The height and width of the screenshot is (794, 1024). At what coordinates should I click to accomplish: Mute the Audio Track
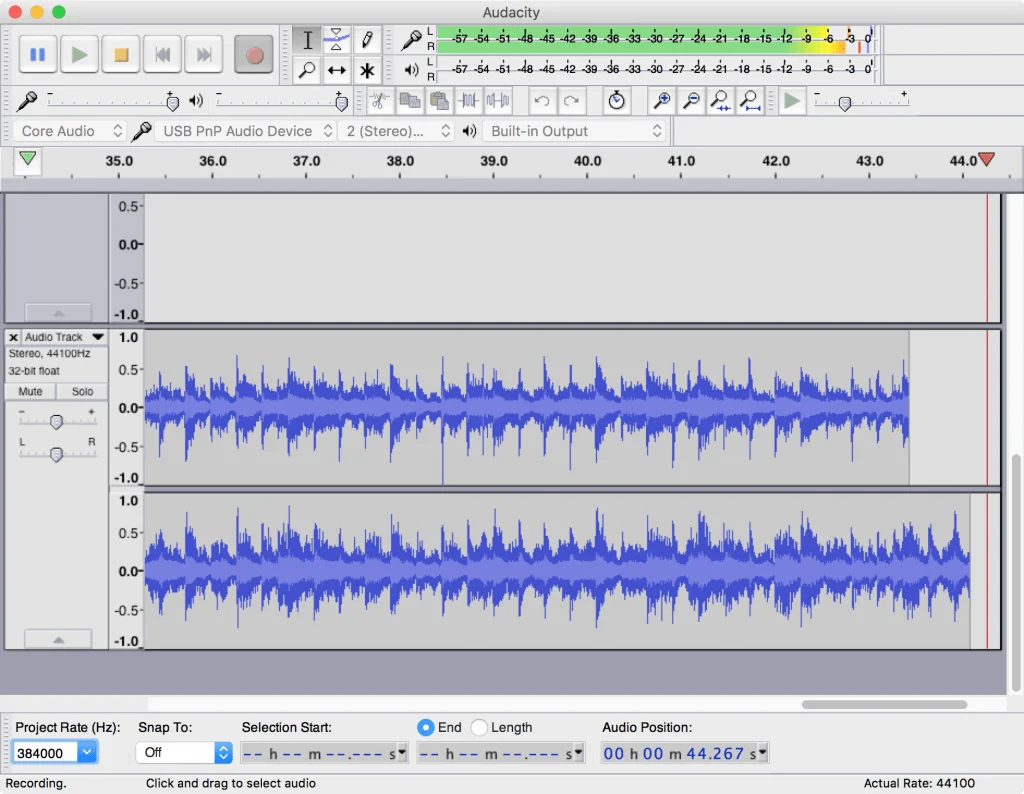[31, 392]
